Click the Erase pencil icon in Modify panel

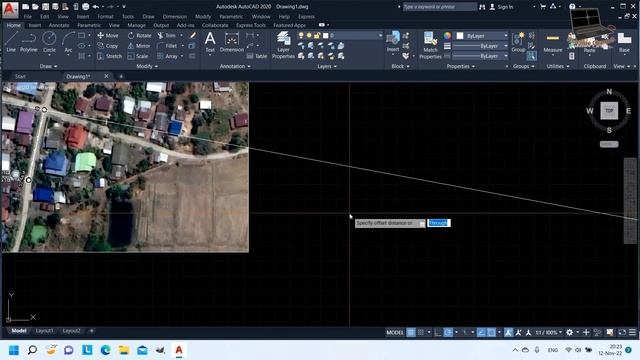tap(193, 36)
